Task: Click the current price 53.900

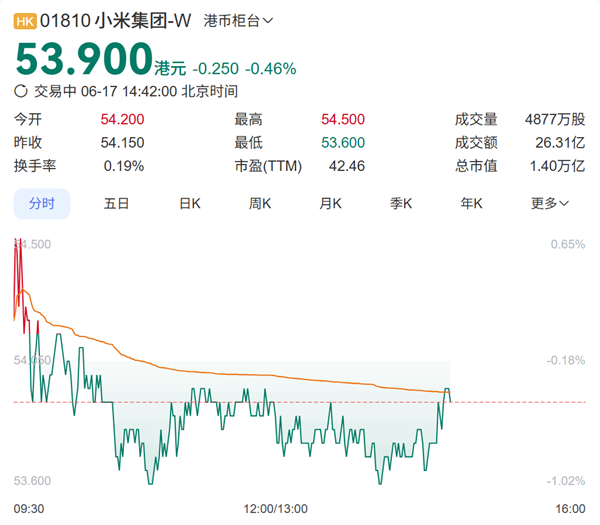Action: [x=82, y=61]
